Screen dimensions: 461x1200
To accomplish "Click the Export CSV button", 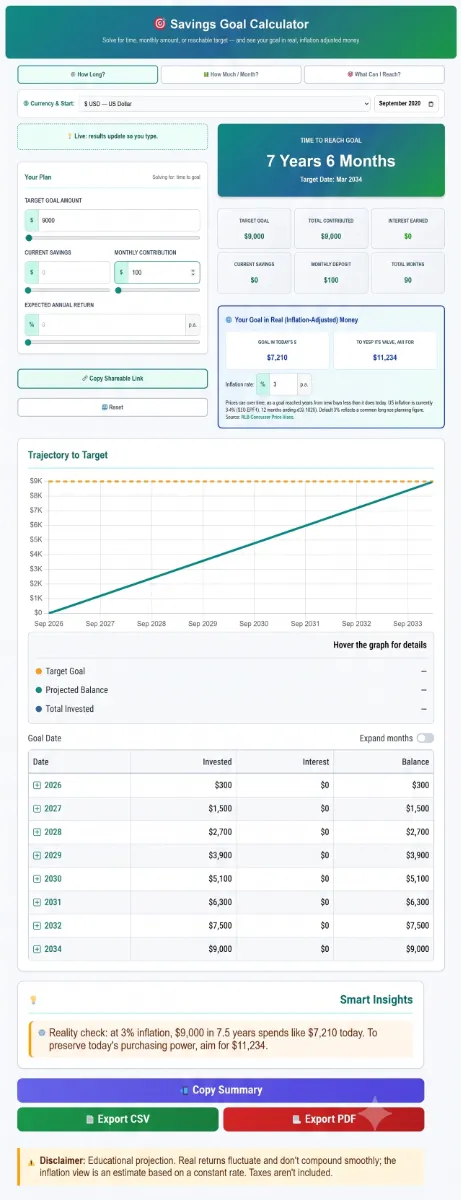I will pos(117,1119).
